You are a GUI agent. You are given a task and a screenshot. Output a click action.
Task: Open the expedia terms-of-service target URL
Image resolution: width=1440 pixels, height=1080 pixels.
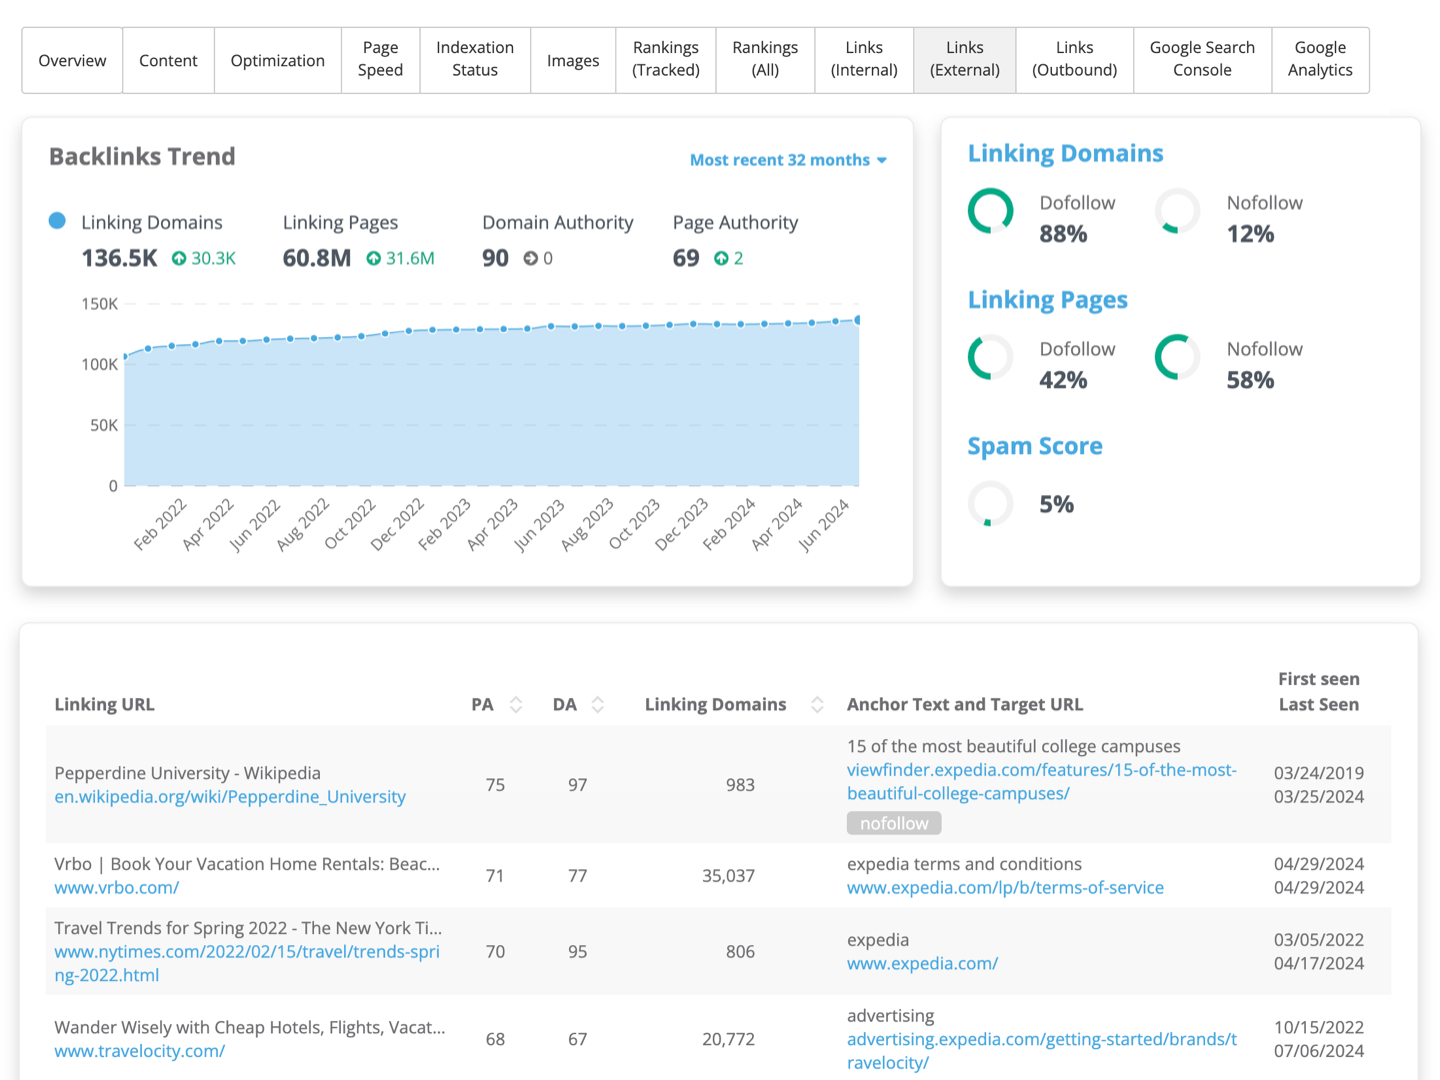(1005, 888)
